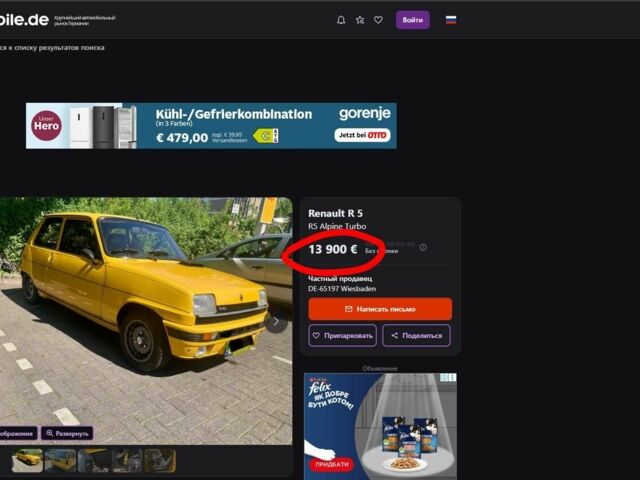Screen dimensions: 640x480
Task: Go back to search results list link
Action: click(52, 48)
